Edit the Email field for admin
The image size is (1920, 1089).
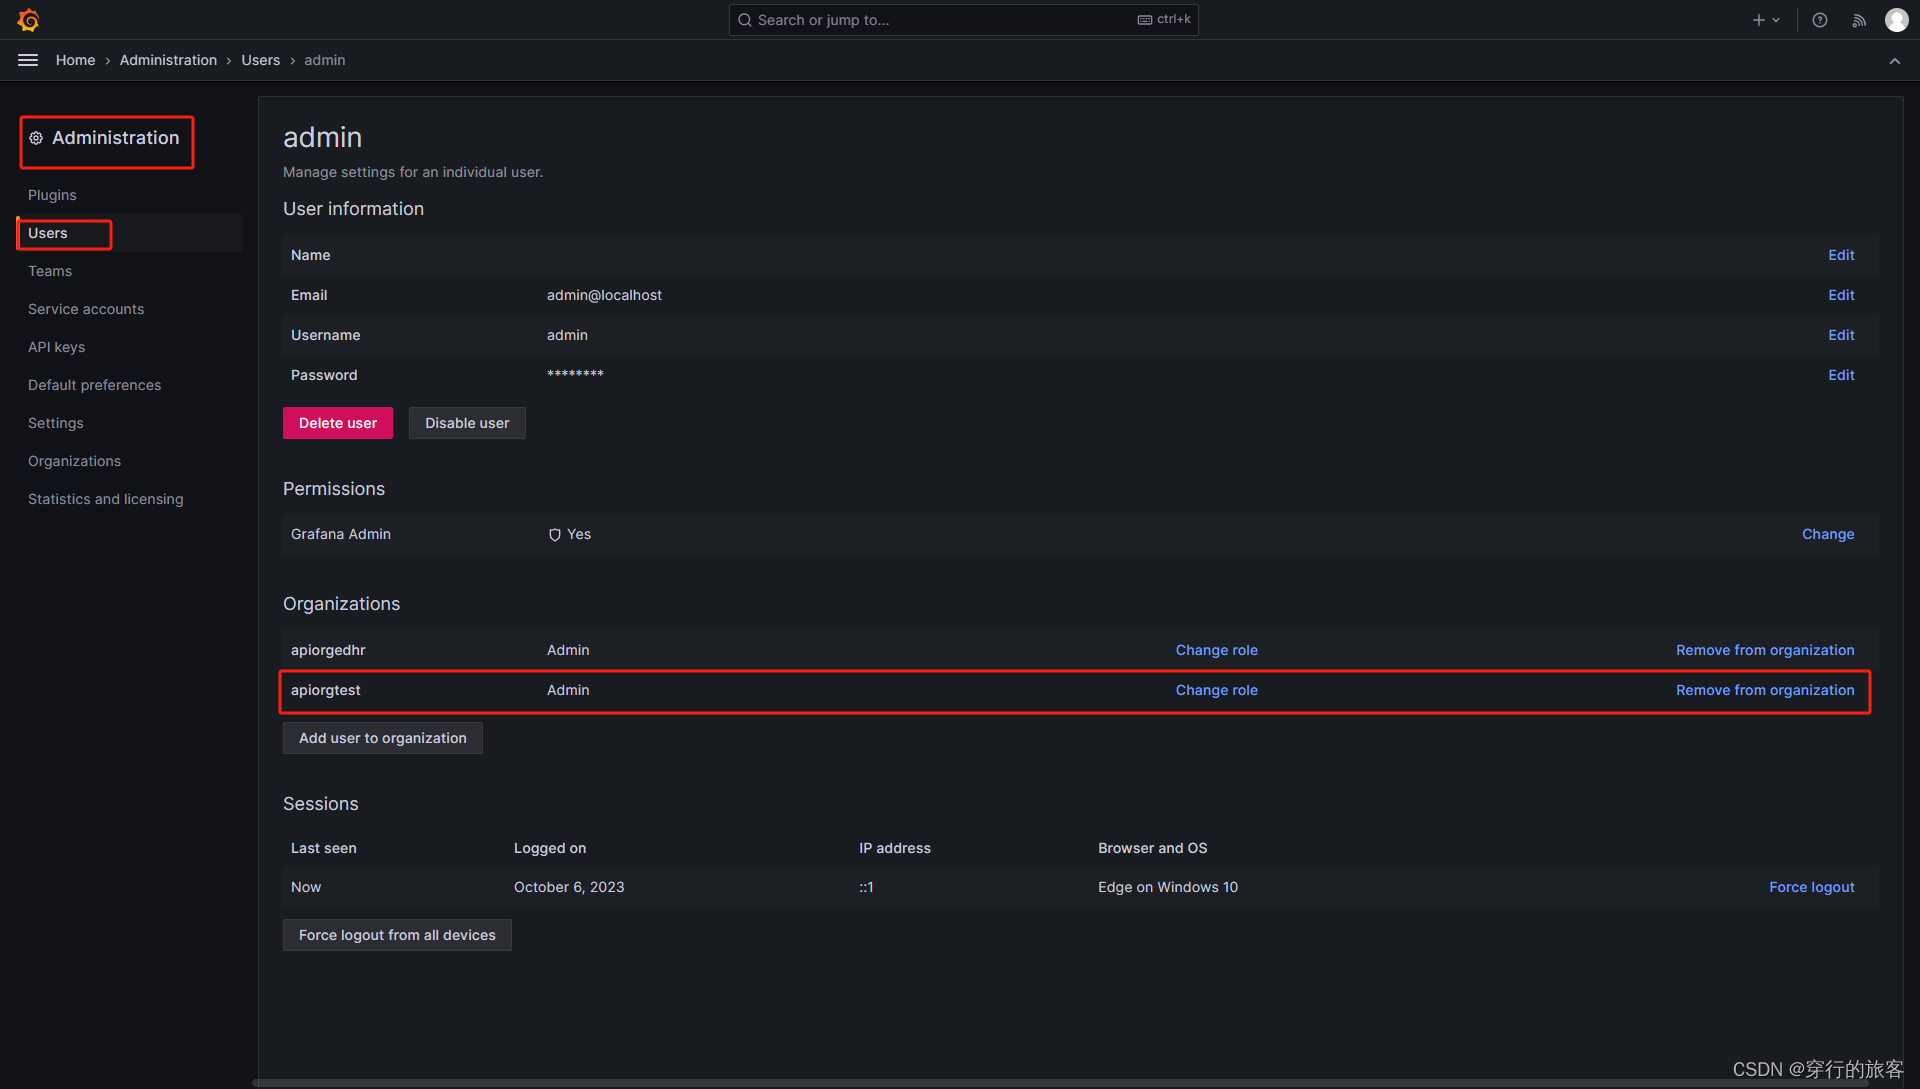click(1840, 294)
